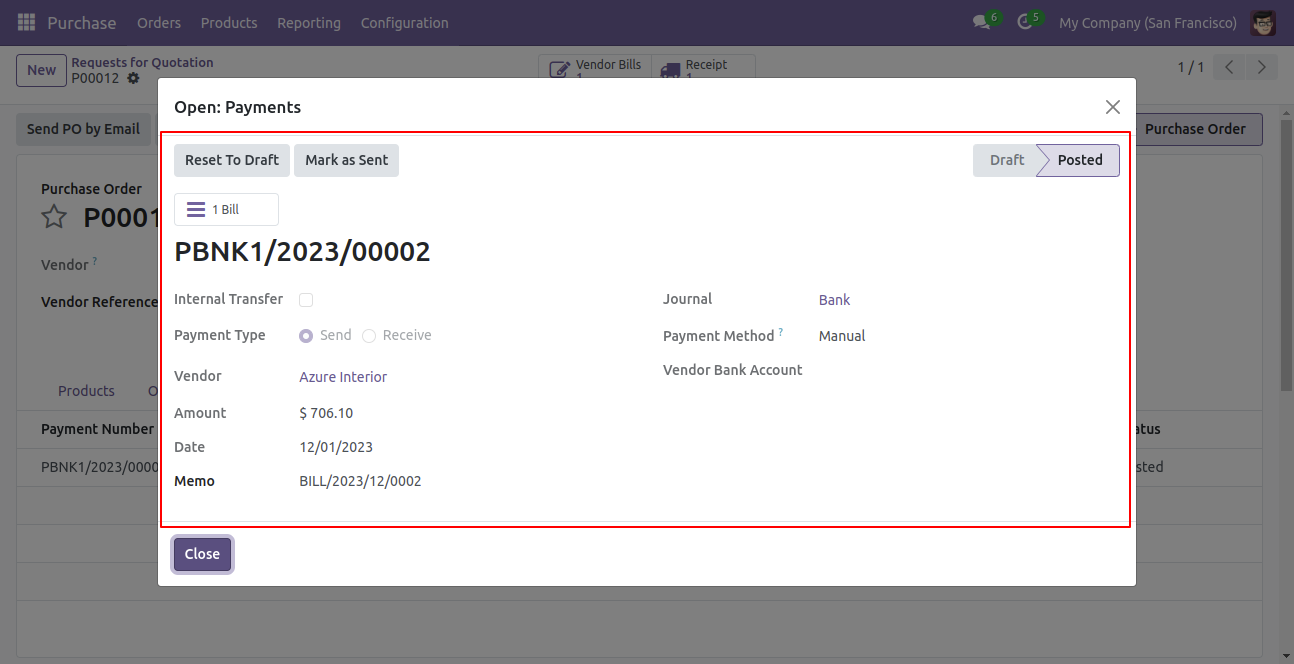1294x664 pixels.
Task: Click the Mark as Sent button
Action: [x=346, y=160]
